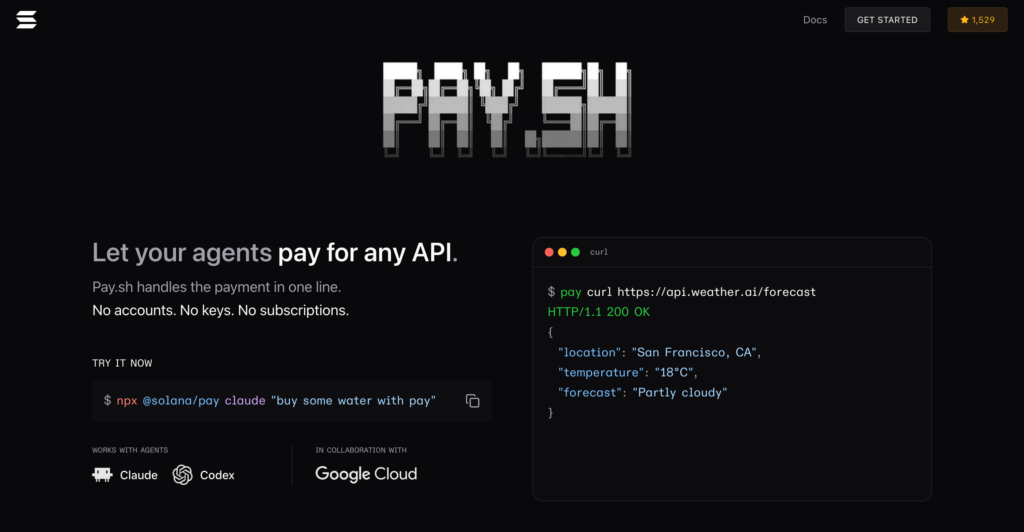Click the HTTP/1.1 200 OK line
Screen dimensions: 1024x532
599,312
